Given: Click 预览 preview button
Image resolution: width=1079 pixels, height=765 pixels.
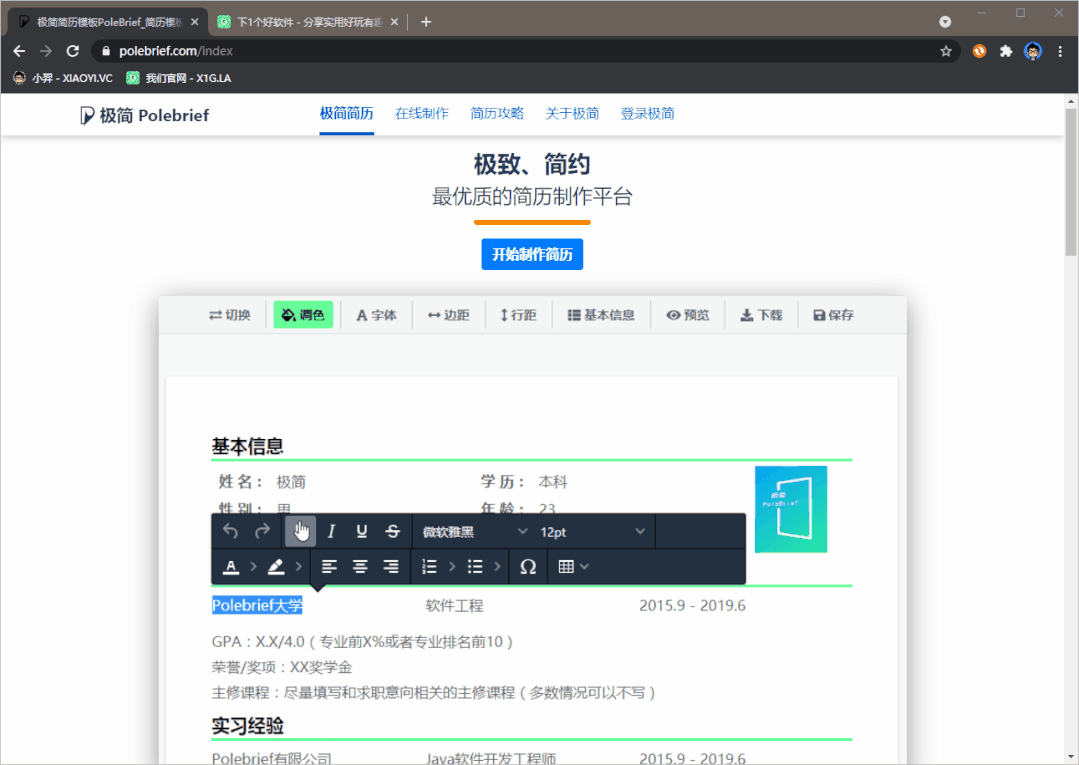Looking at the screenshot, I should (x=687, y=315).
